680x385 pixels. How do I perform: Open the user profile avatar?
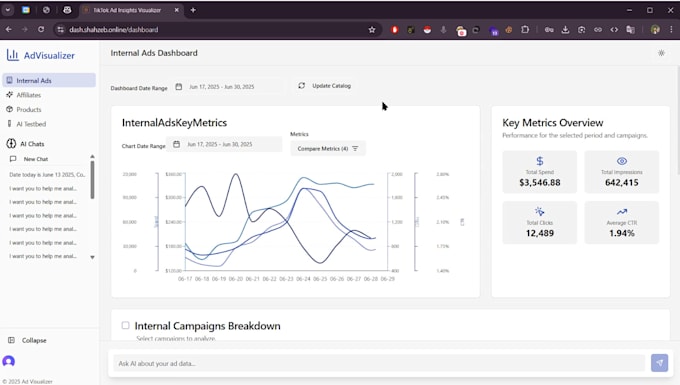(9, 361)
